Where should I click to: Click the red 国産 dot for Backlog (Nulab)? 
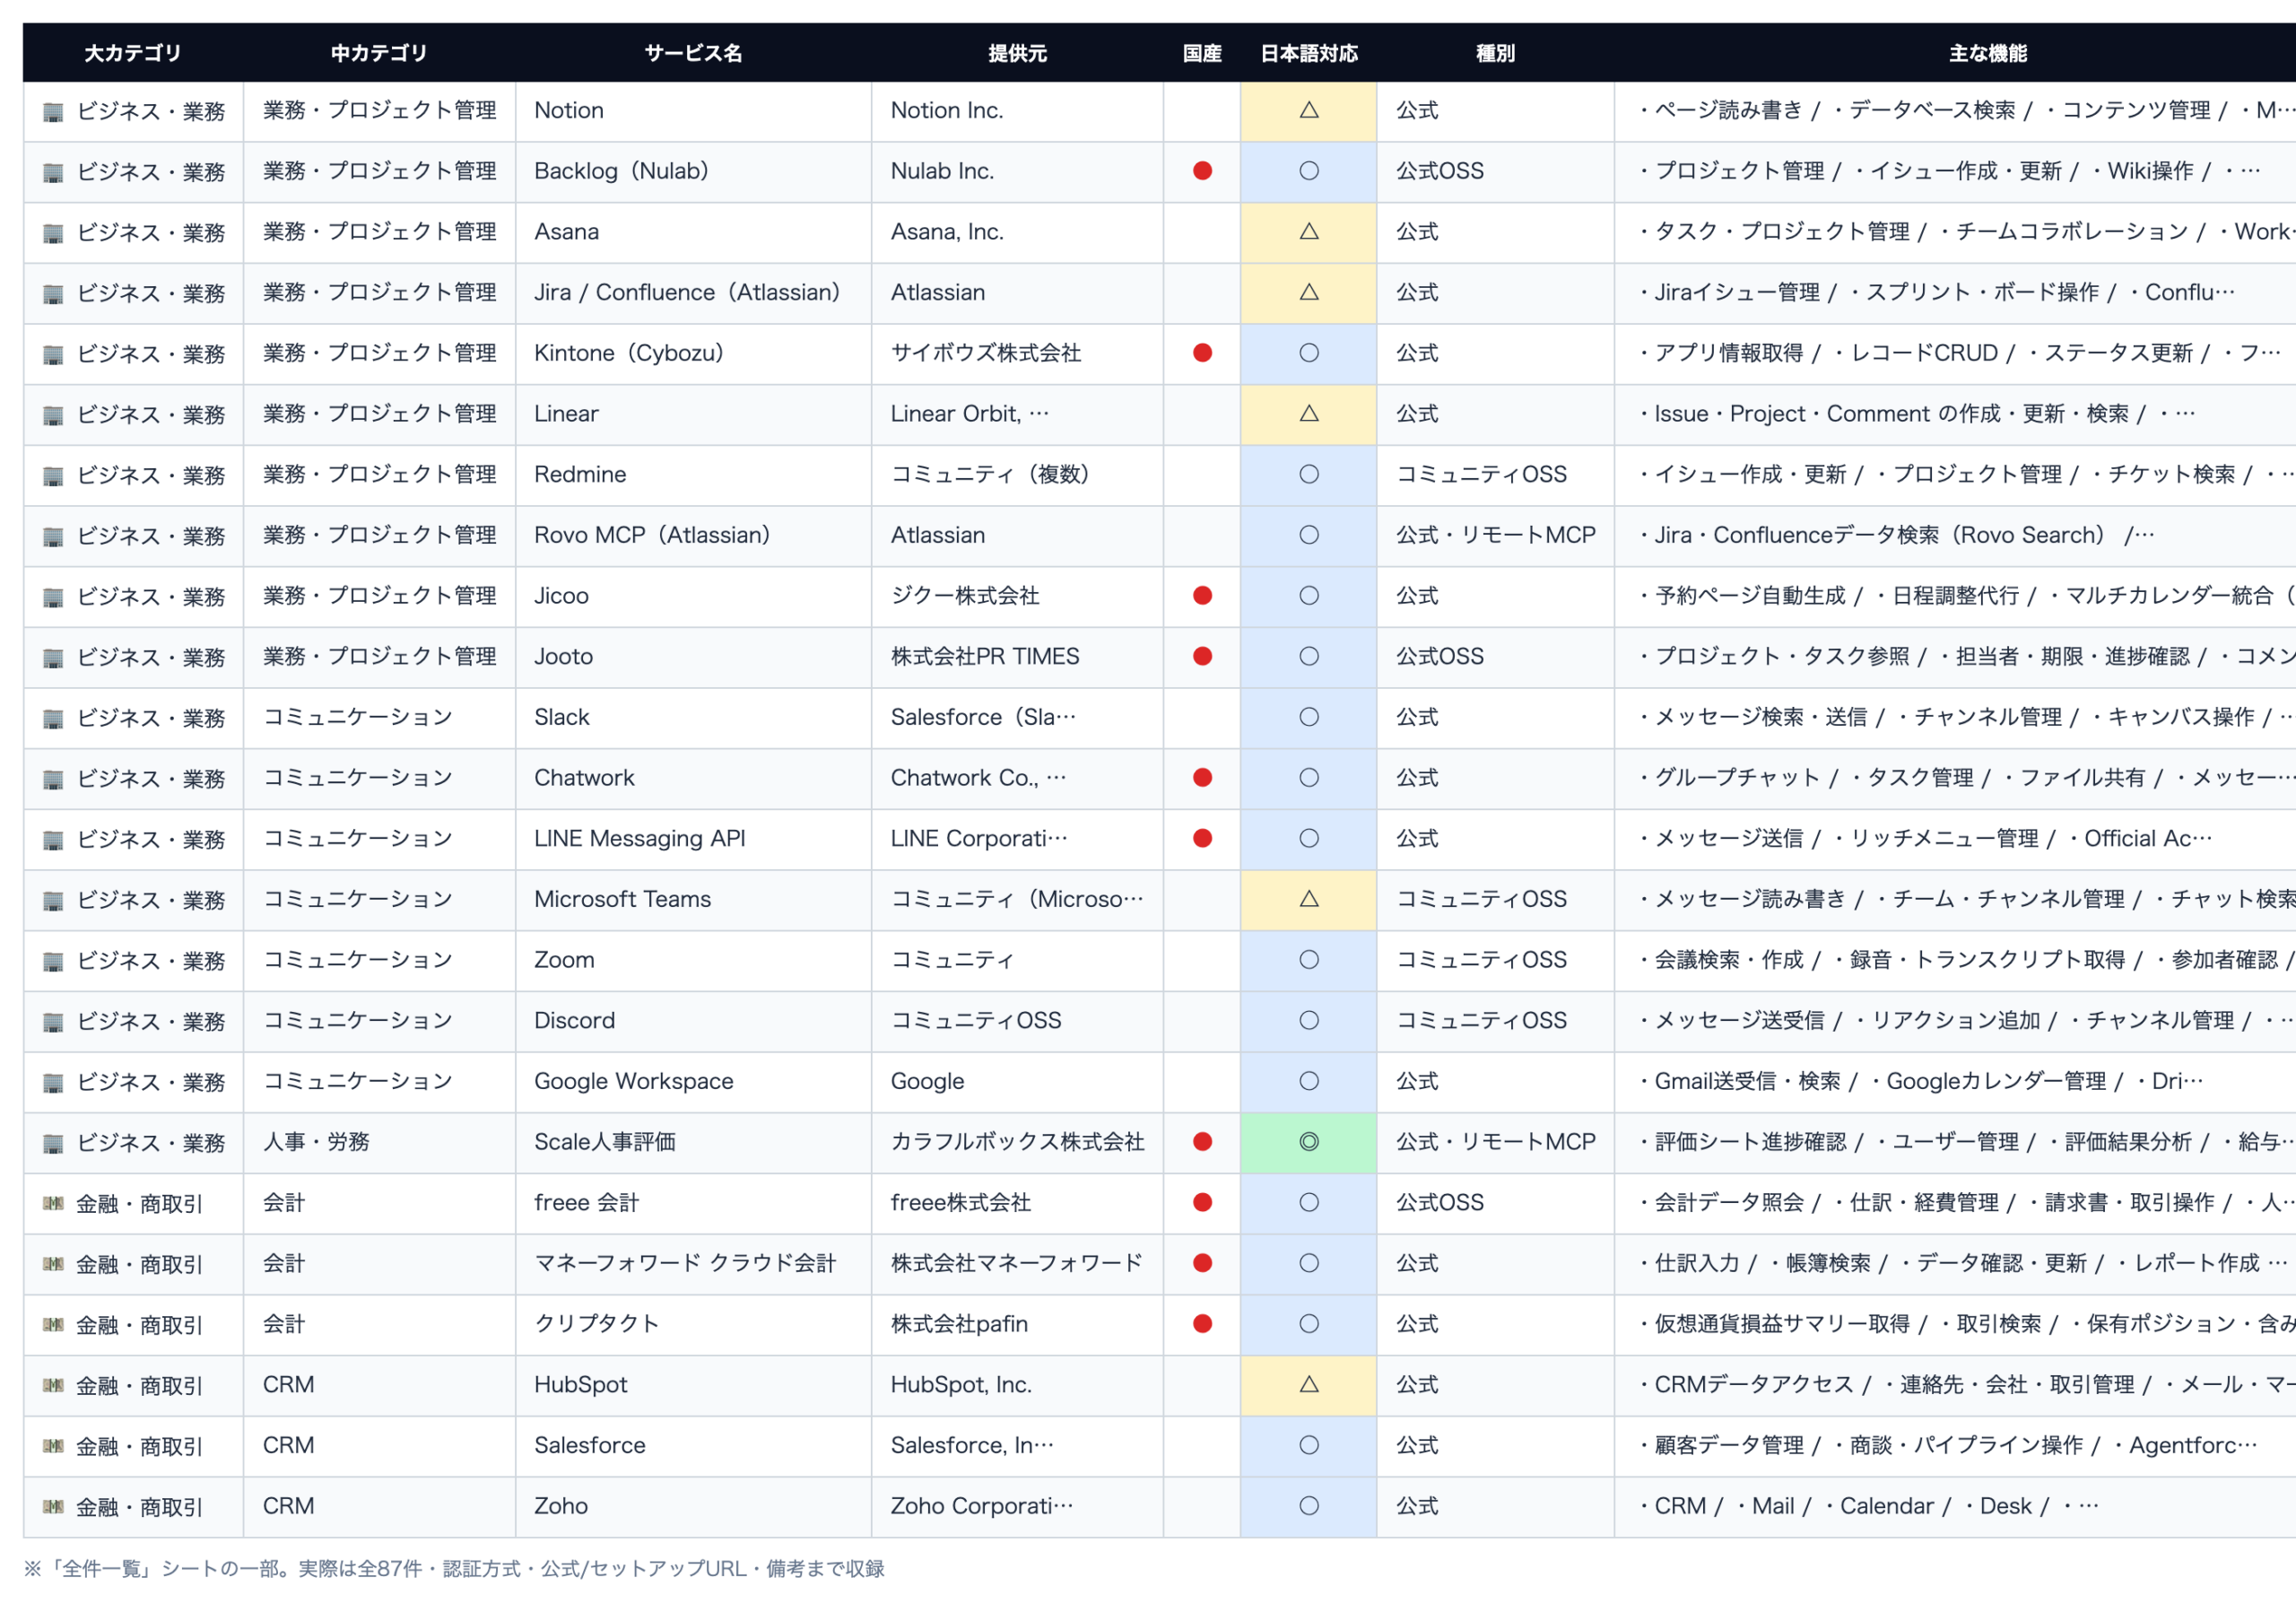pos(1202,171)
